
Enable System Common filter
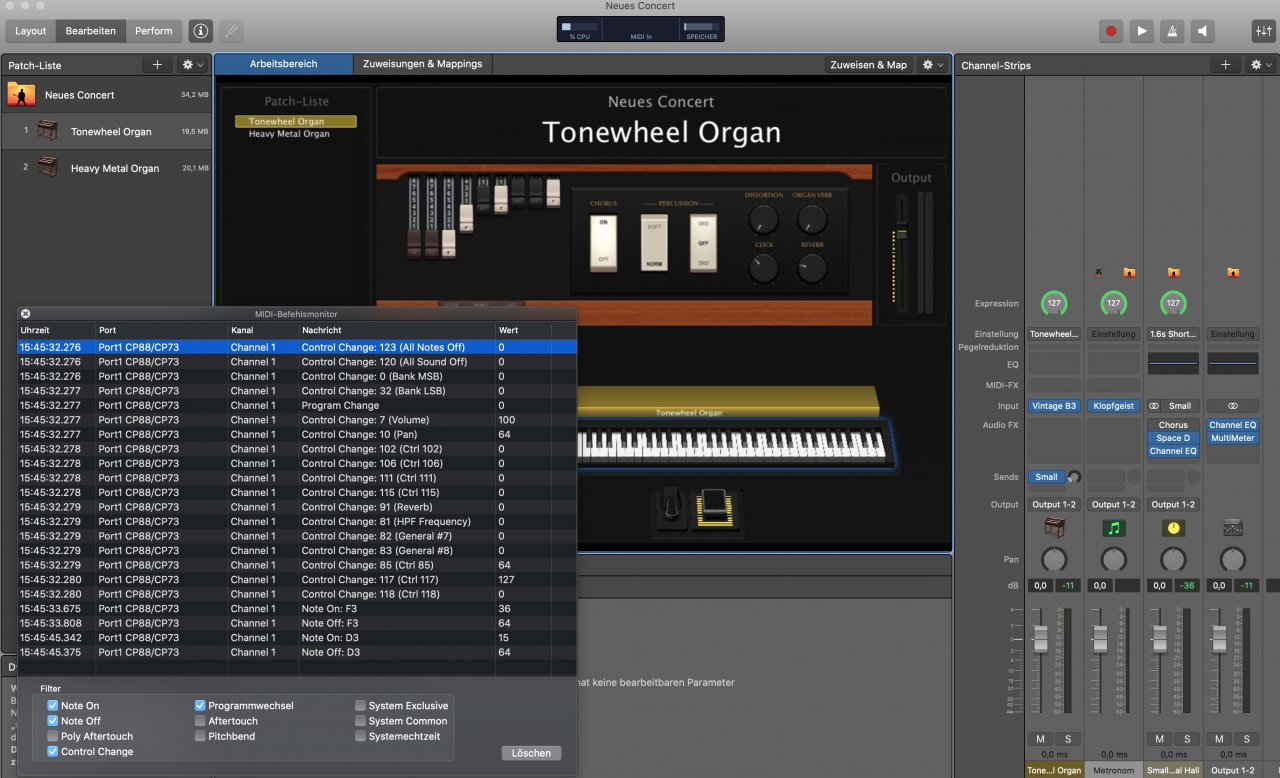(360, 721)
